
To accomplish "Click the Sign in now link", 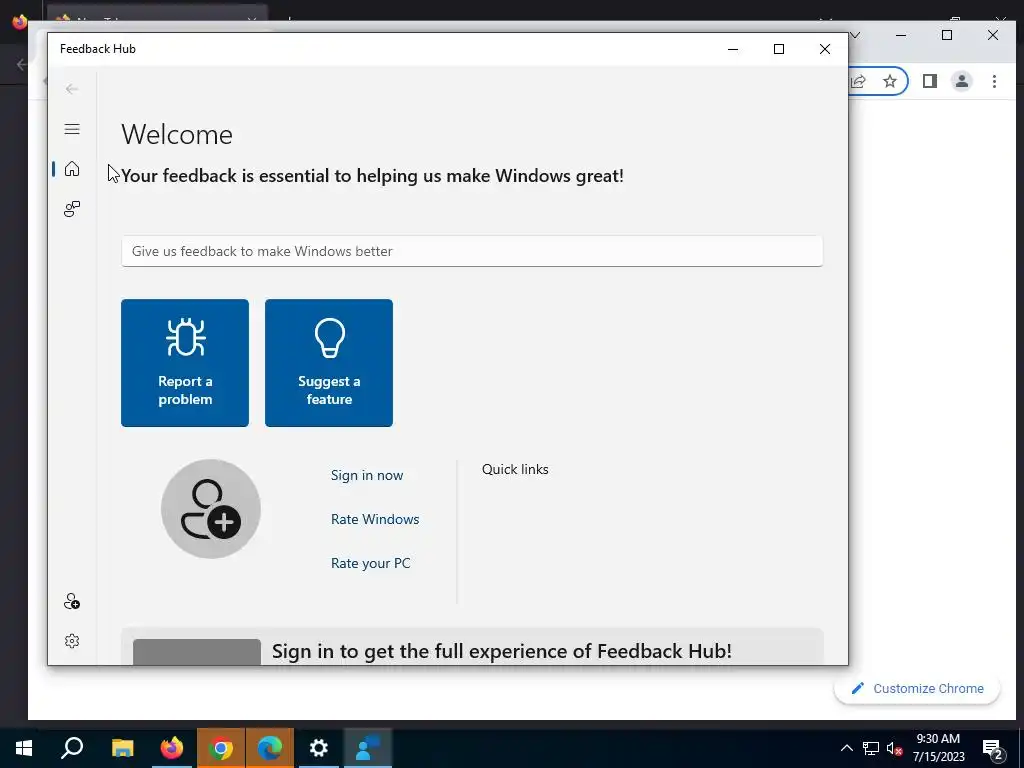I will pyautogui.click(x=367, y=475).
